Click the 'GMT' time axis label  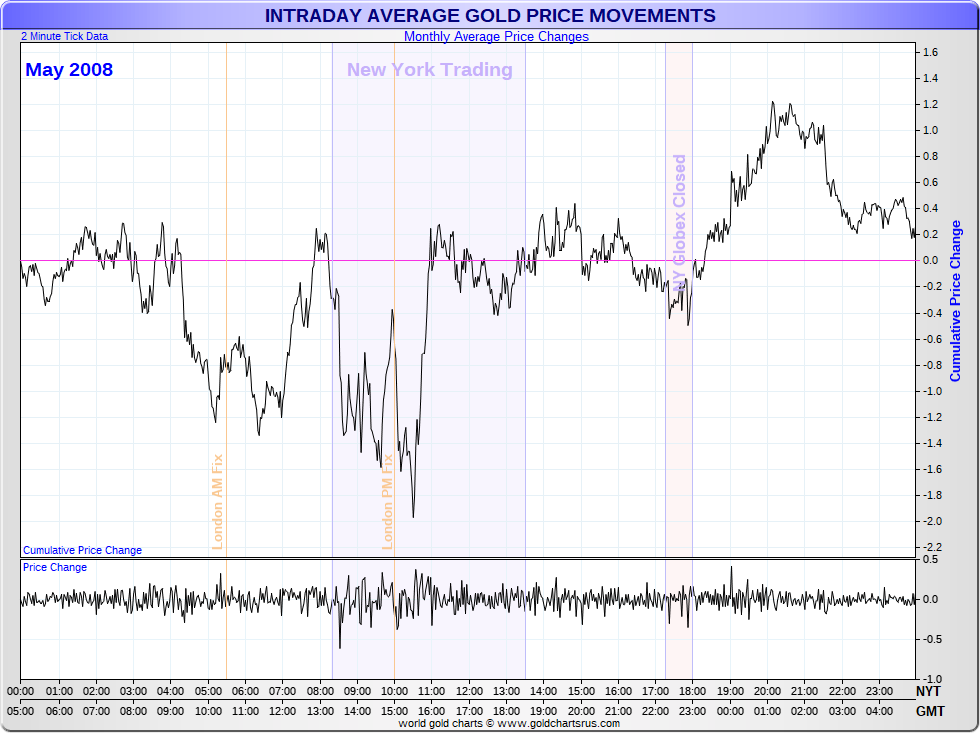pyautogui.click(x=931, y=711)
